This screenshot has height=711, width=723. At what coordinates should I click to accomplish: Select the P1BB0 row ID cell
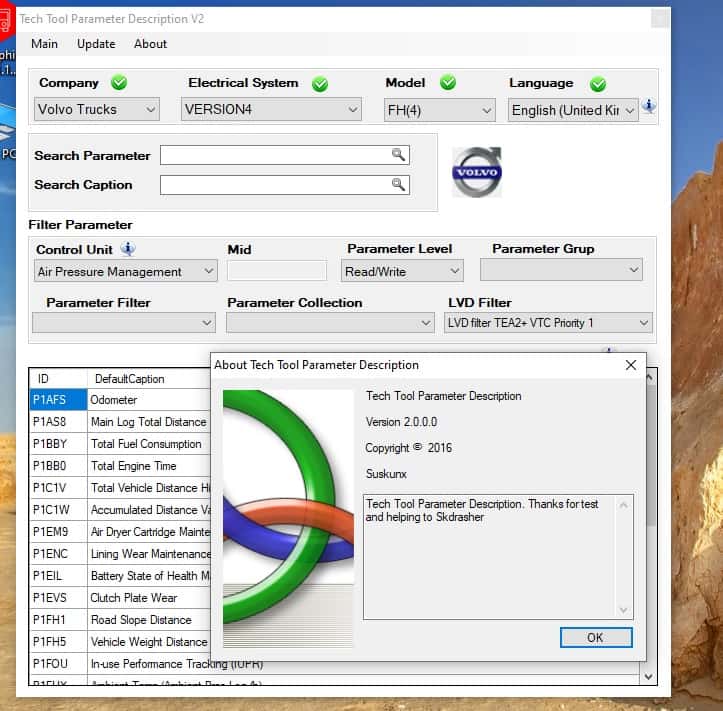point(58,466)
